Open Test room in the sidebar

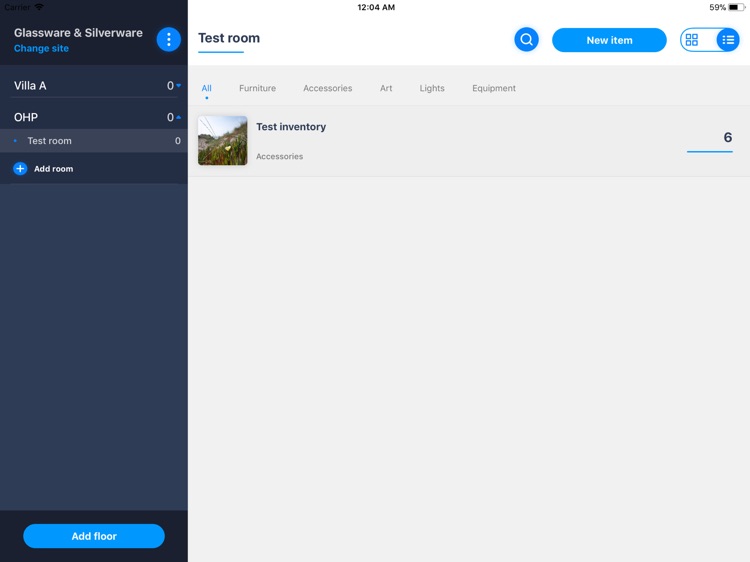(94, 141)
